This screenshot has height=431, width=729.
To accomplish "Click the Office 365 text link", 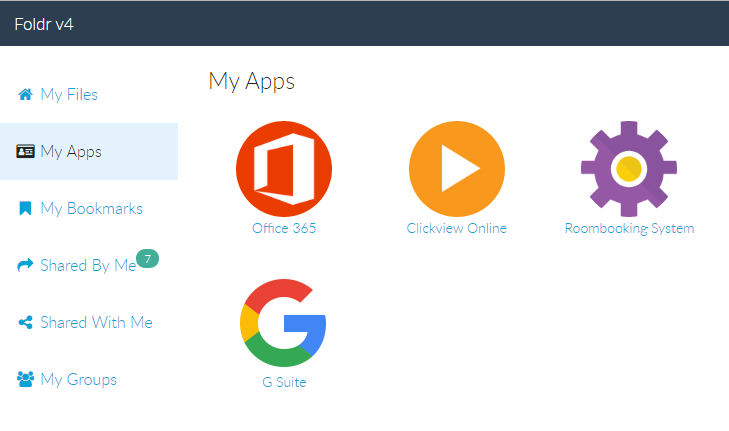I will click(284, 228).
